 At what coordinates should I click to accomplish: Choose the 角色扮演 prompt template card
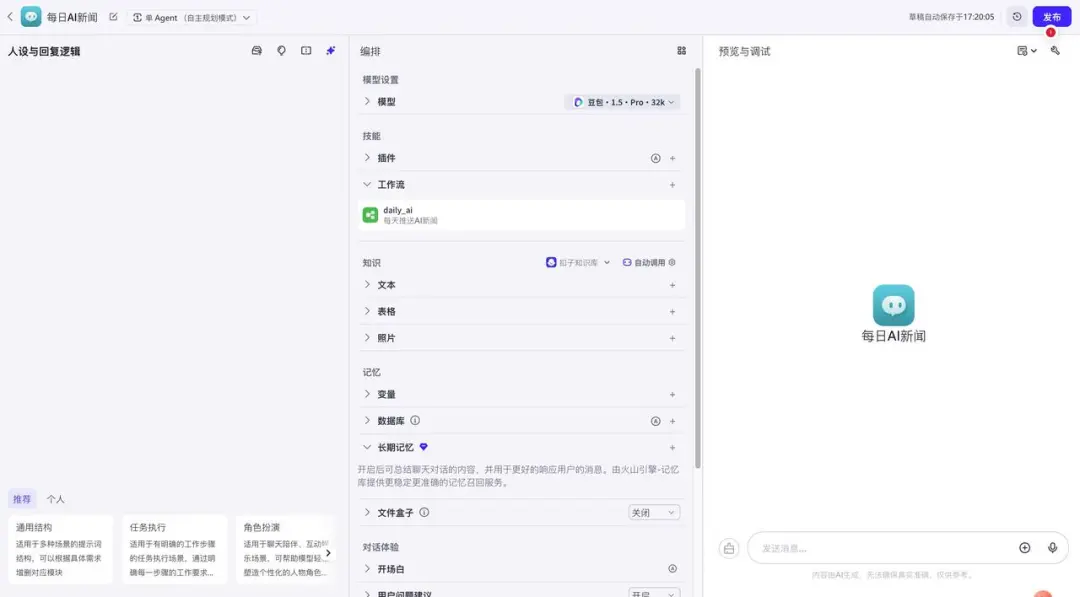click(284, 549)
